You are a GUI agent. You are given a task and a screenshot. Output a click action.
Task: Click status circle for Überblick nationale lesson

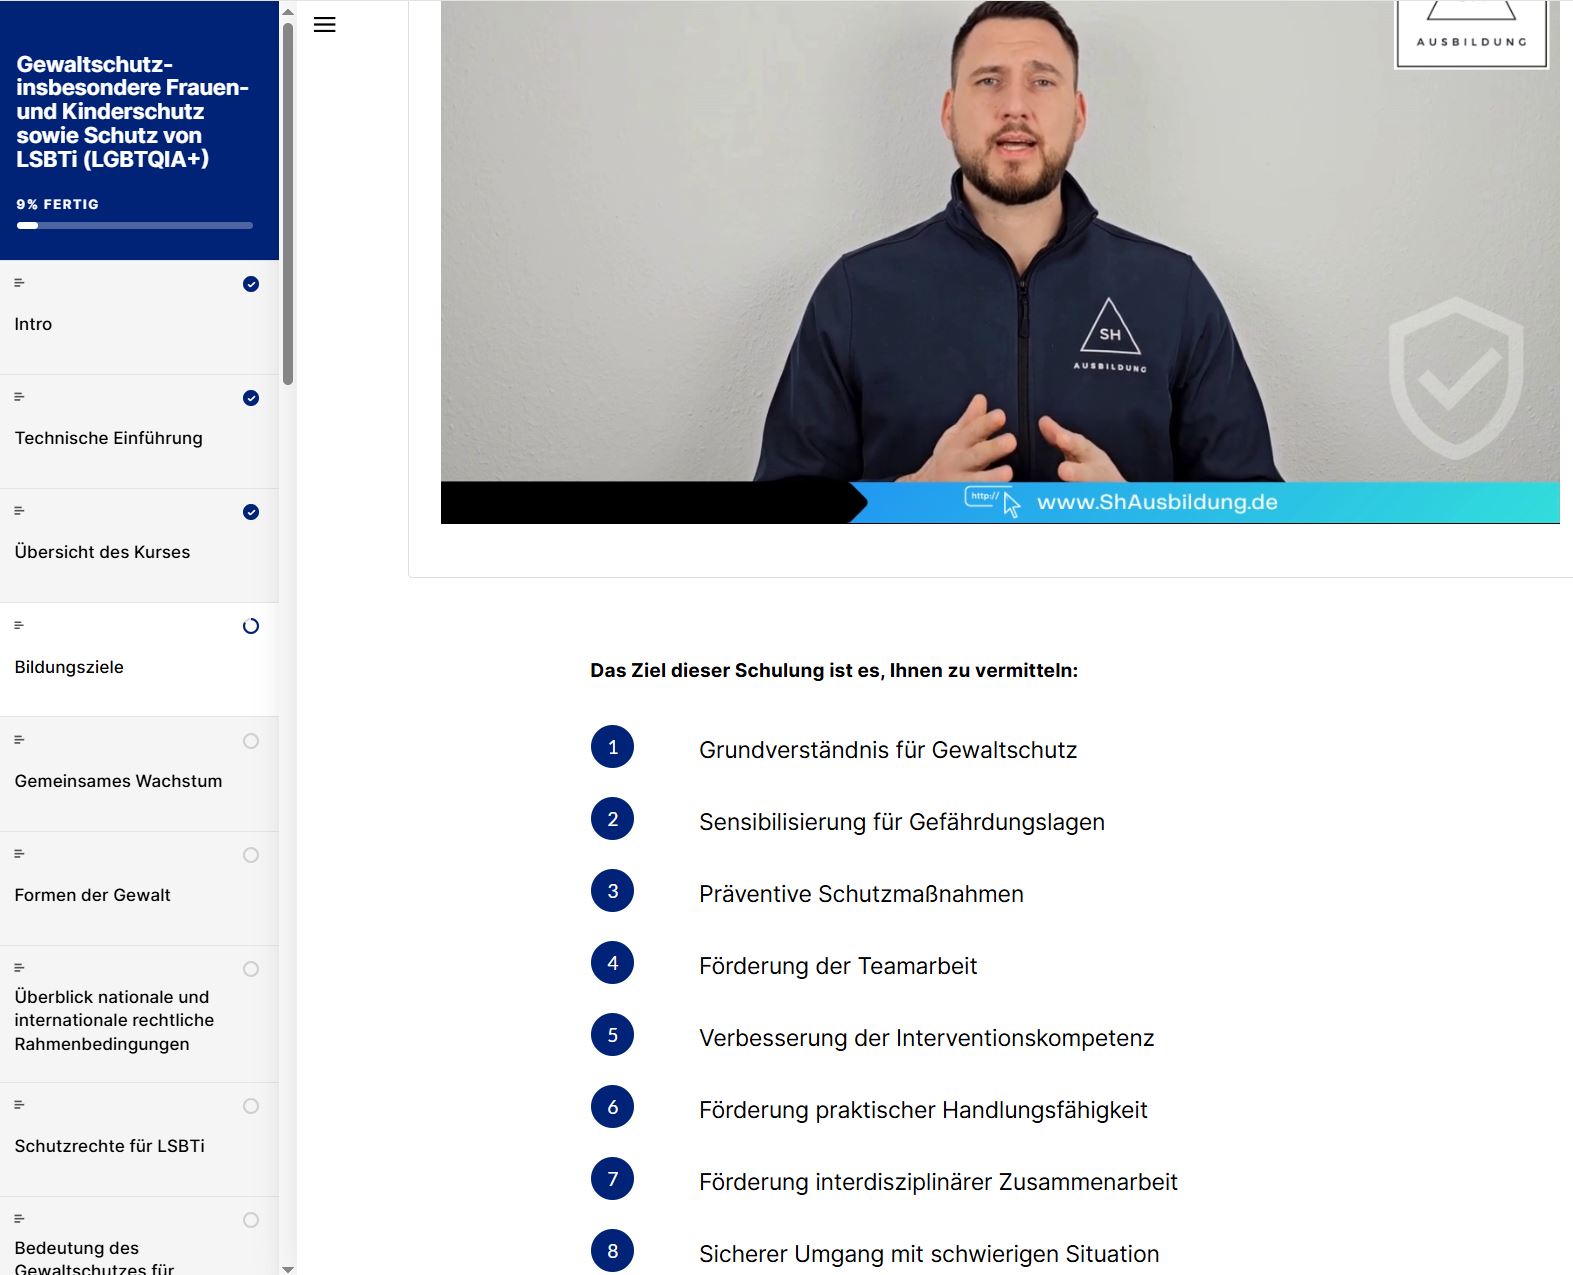click(251, 969)
